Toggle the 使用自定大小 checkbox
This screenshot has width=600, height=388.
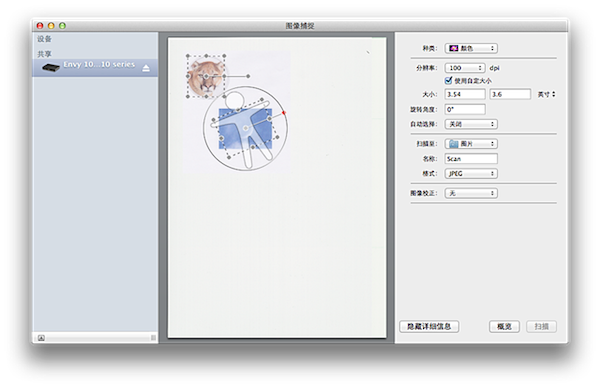click(x=448, y=80)
